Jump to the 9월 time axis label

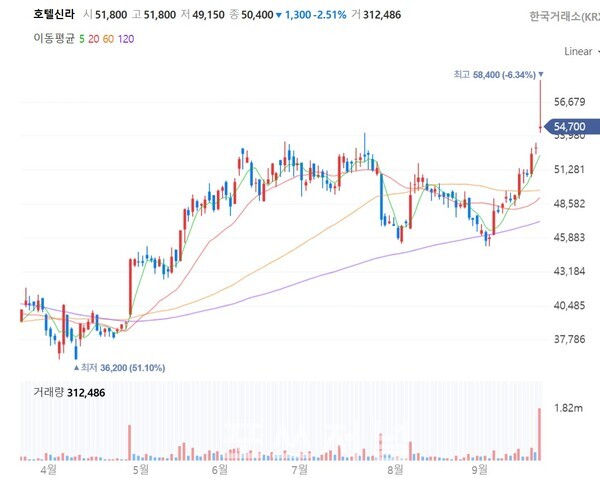point(482,467)
